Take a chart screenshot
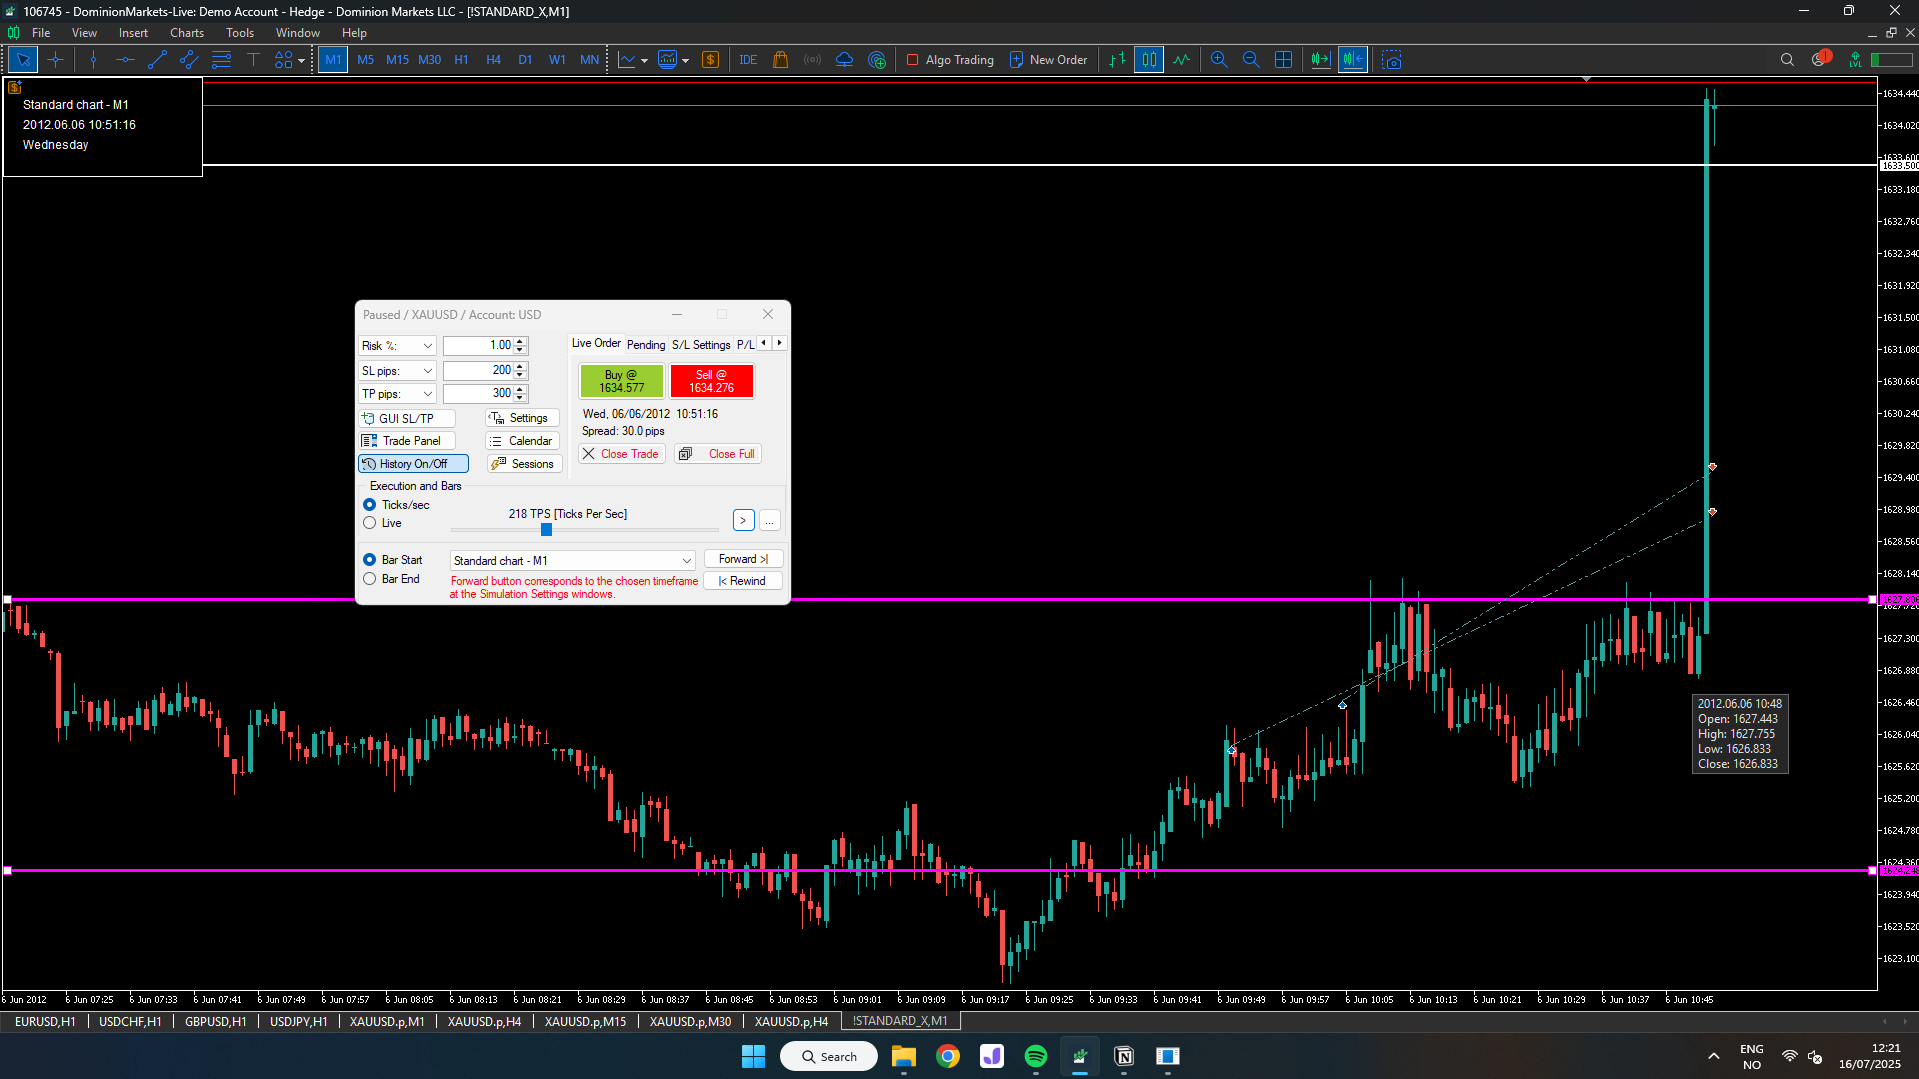Image resolution: width=1919 pixels, height=1079 pixels. [x=1391, y=60]
